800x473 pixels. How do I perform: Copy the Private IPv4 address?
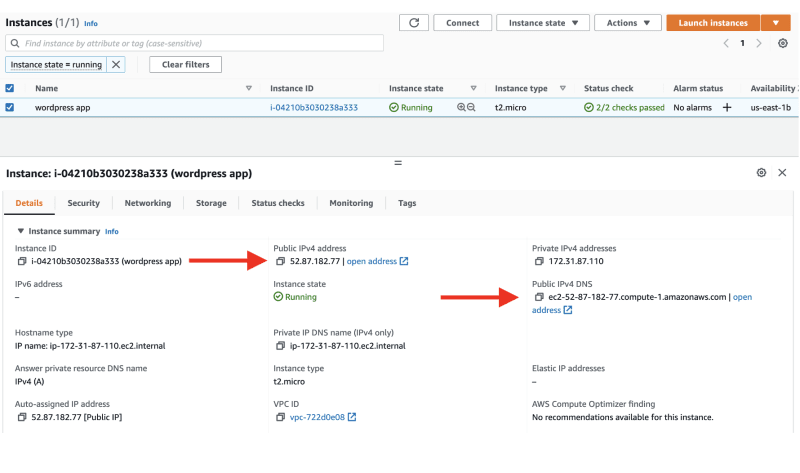pos(539,261)
